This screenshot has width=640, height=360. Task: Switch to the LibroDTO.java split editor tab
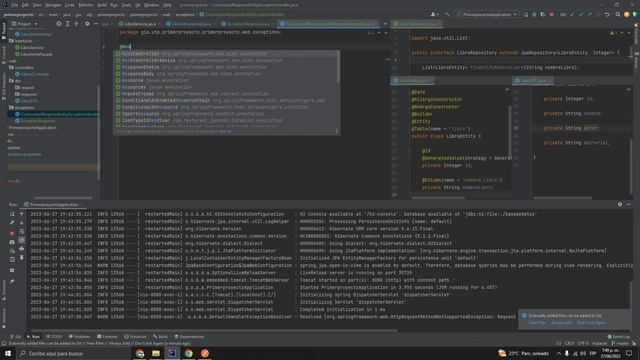tap(533, 81)
